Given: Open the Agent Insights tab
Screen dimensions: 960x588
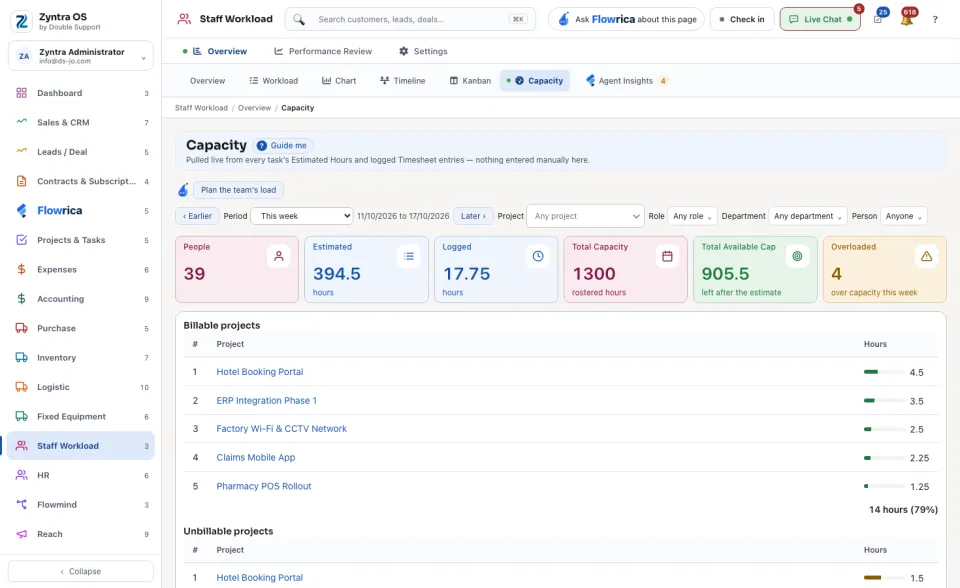Looking at the screenshot, I should pyautogui.click(x=626, y=81).
